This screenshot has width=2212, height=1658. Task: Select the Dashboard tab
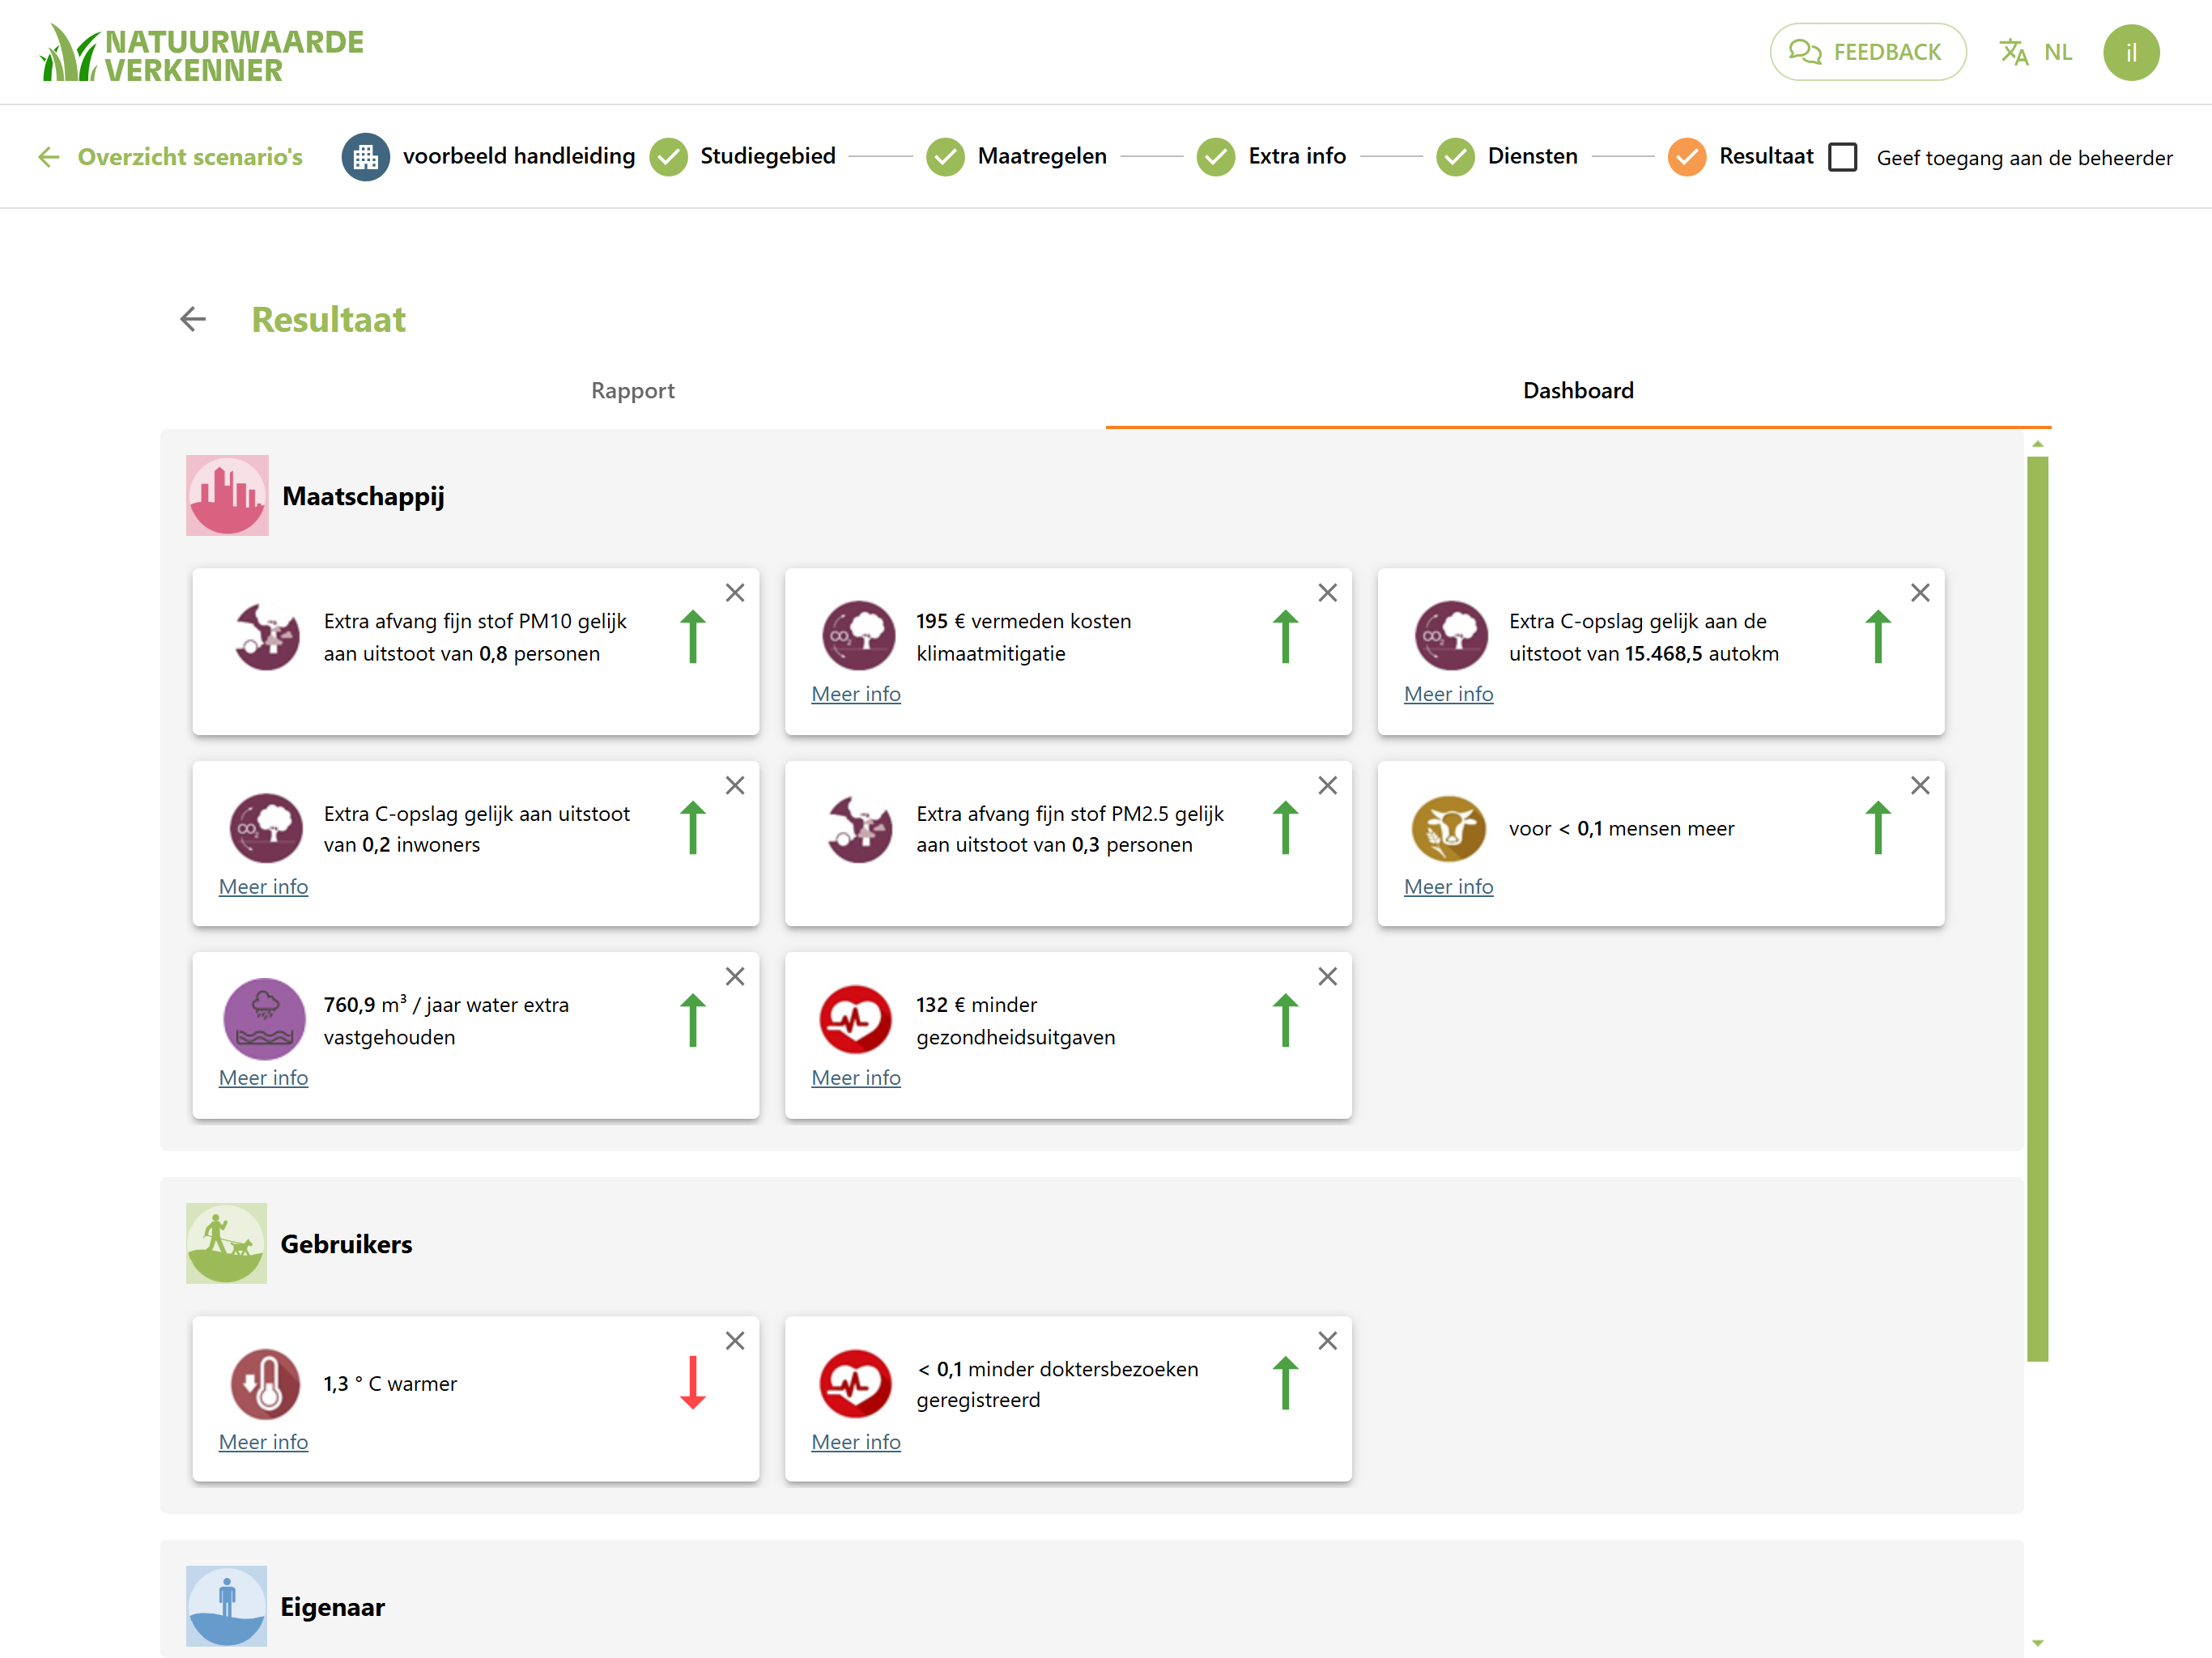[1578, 390]
